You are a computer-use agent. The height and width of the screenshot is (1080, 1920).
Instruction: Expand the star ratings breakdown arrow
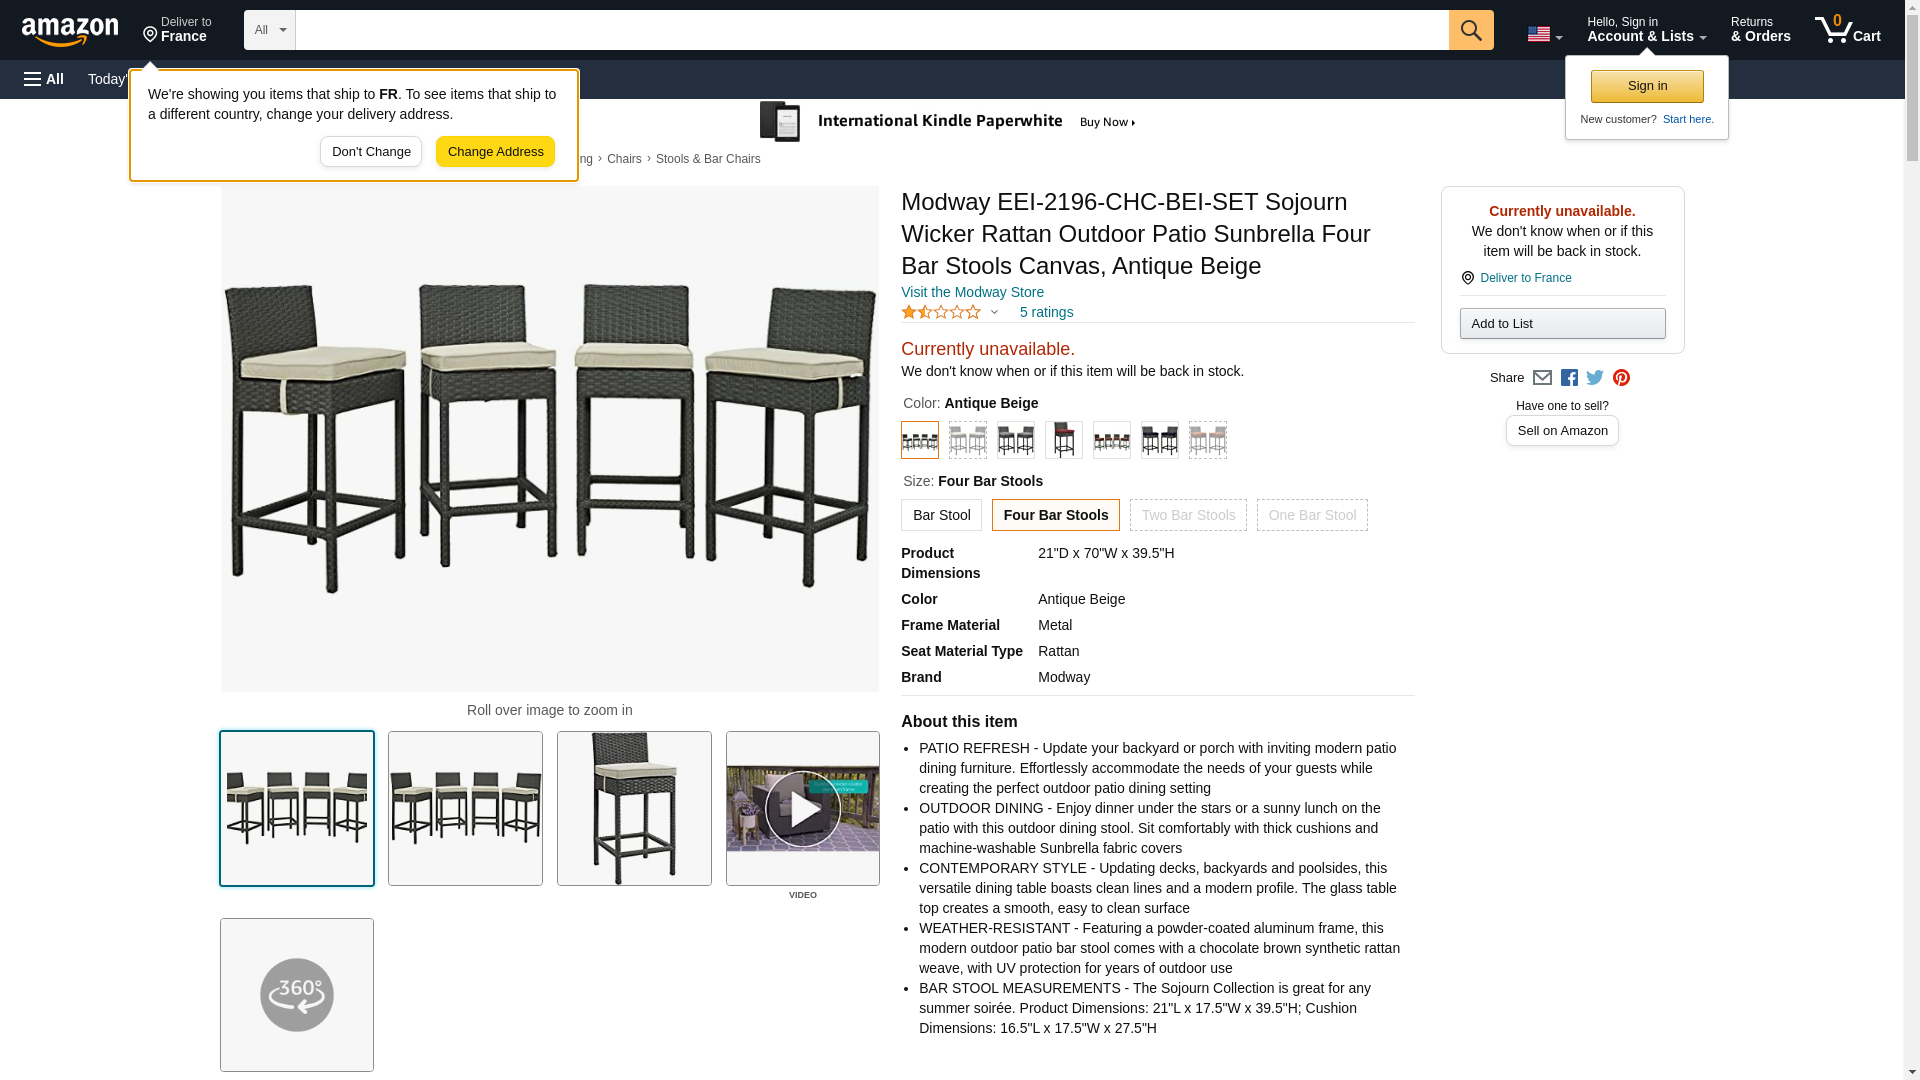tap(994, 312)
